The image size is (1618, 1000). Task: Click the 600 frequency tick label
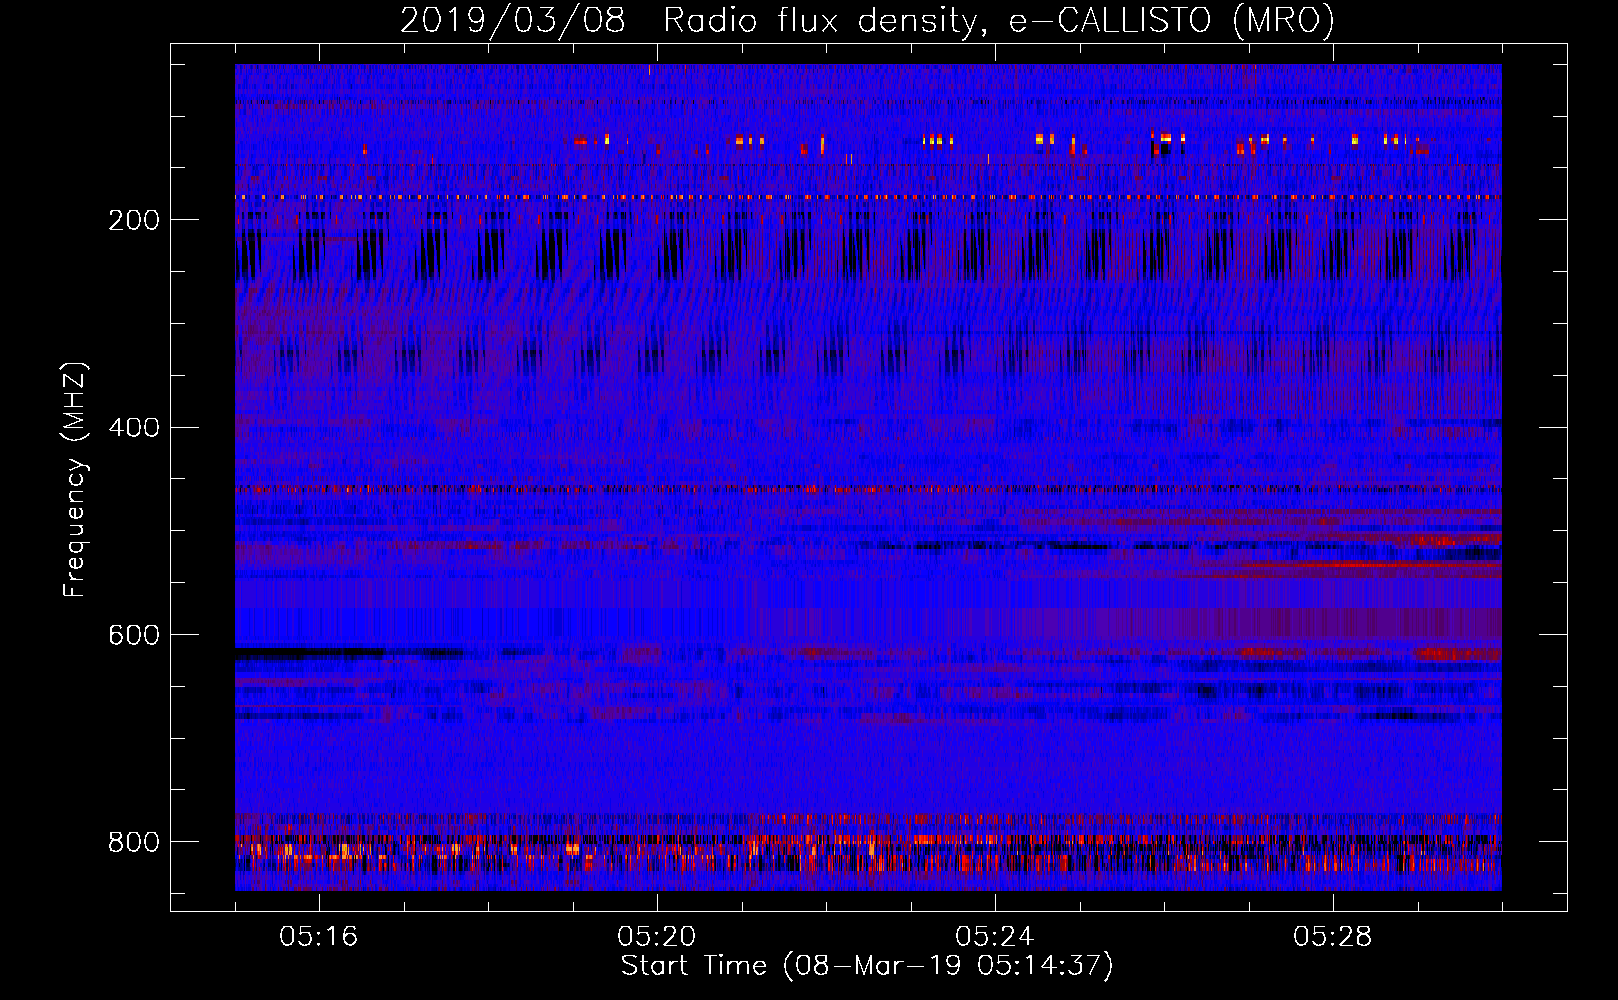(x=134, y=636)
